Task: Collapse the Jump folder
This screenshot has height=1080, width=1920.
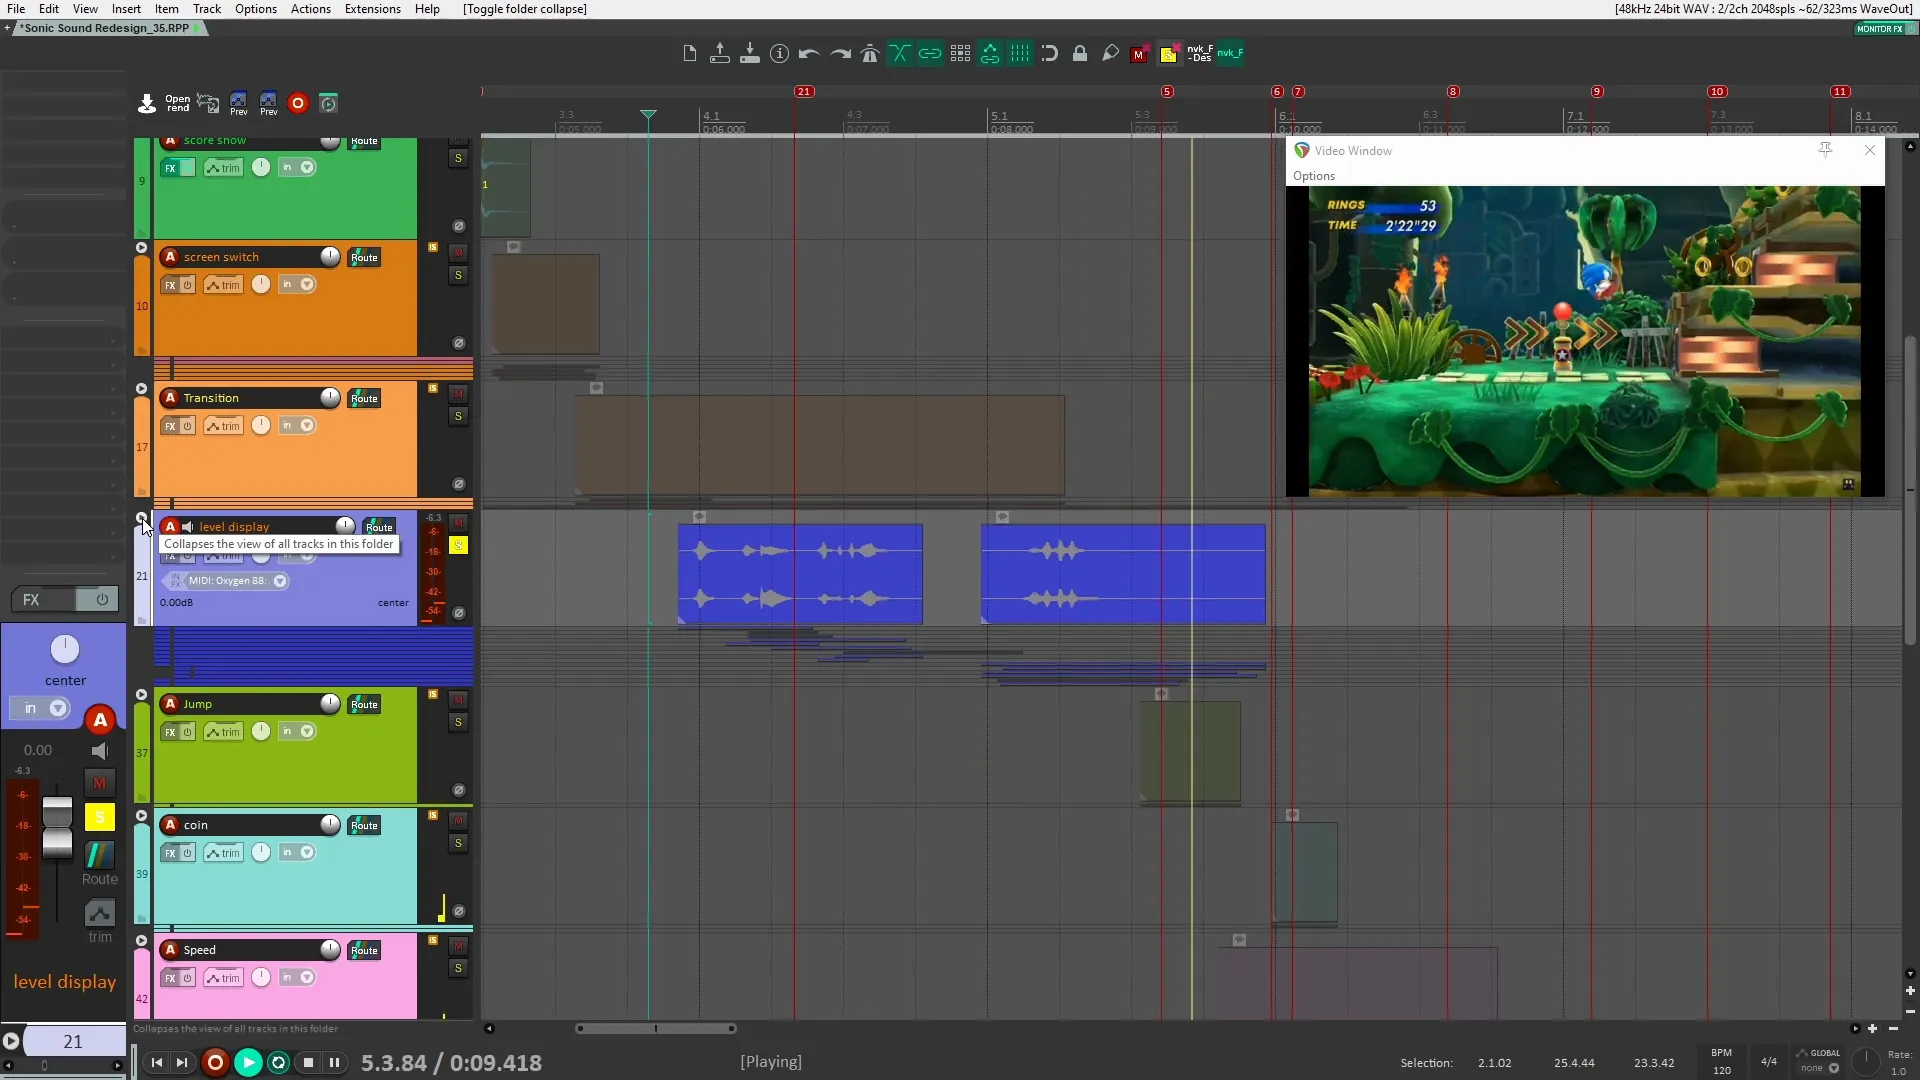Action: point(141,695)
